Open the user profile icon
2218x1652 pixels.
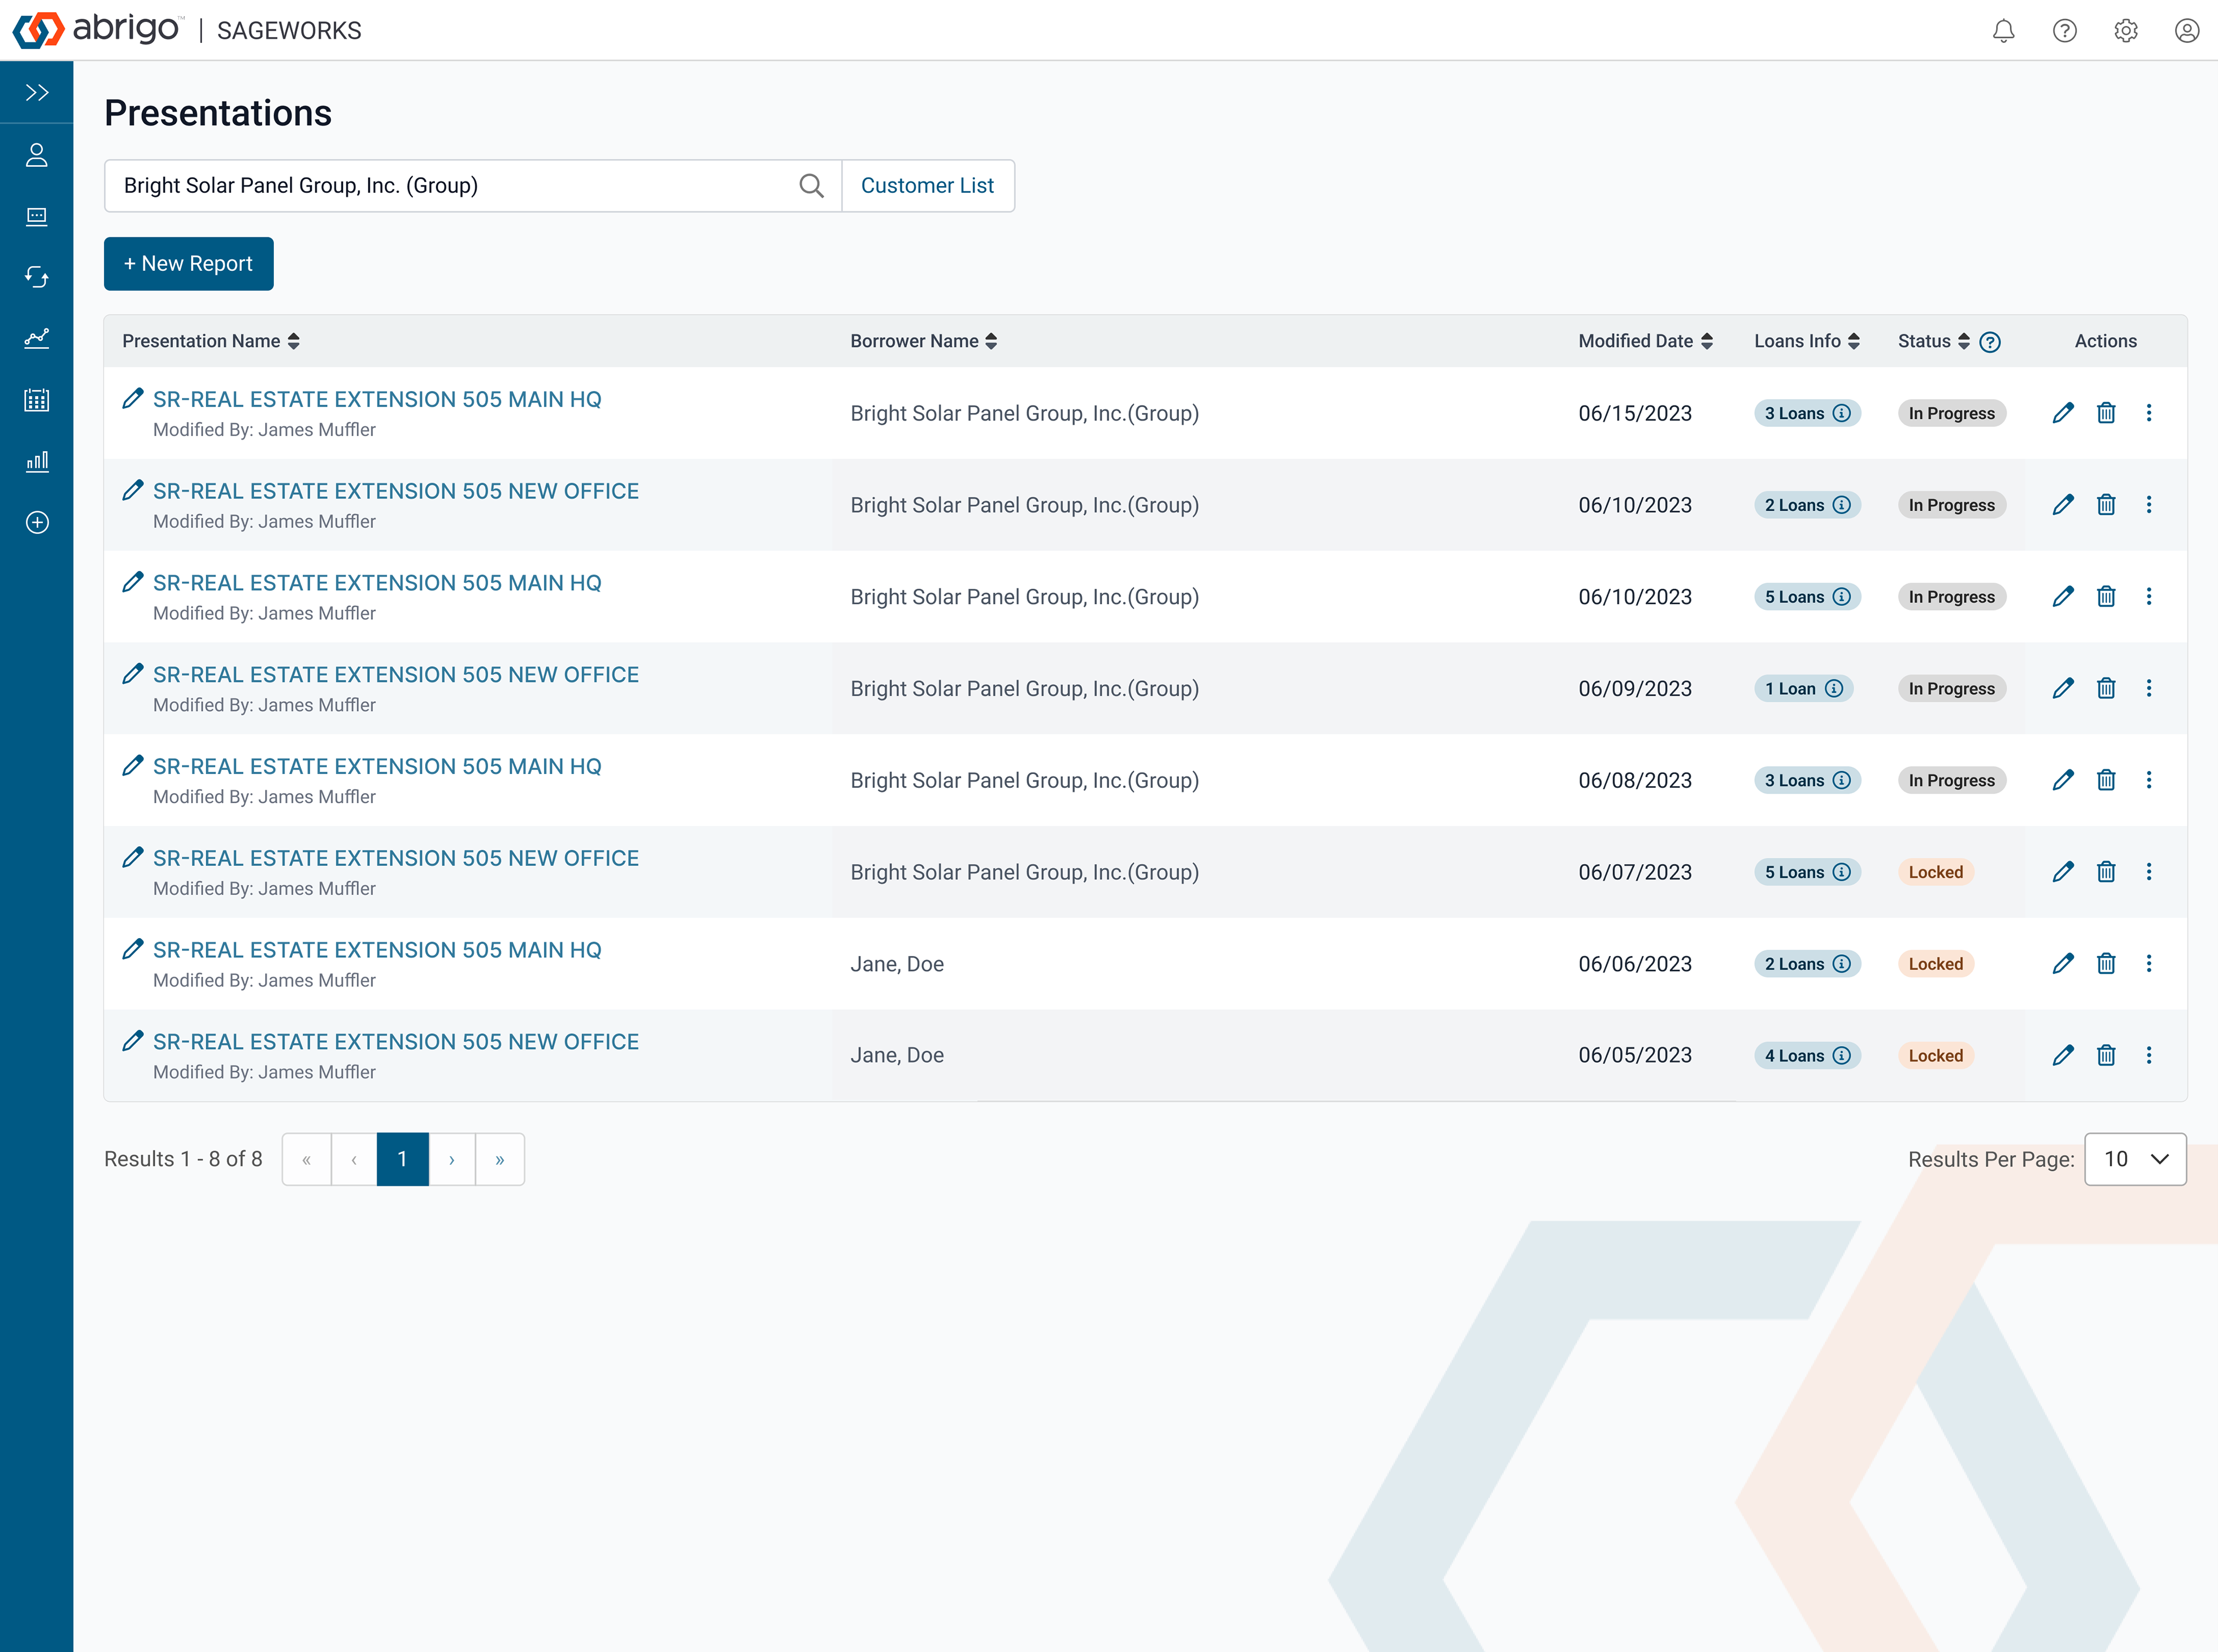[2187, 30]
